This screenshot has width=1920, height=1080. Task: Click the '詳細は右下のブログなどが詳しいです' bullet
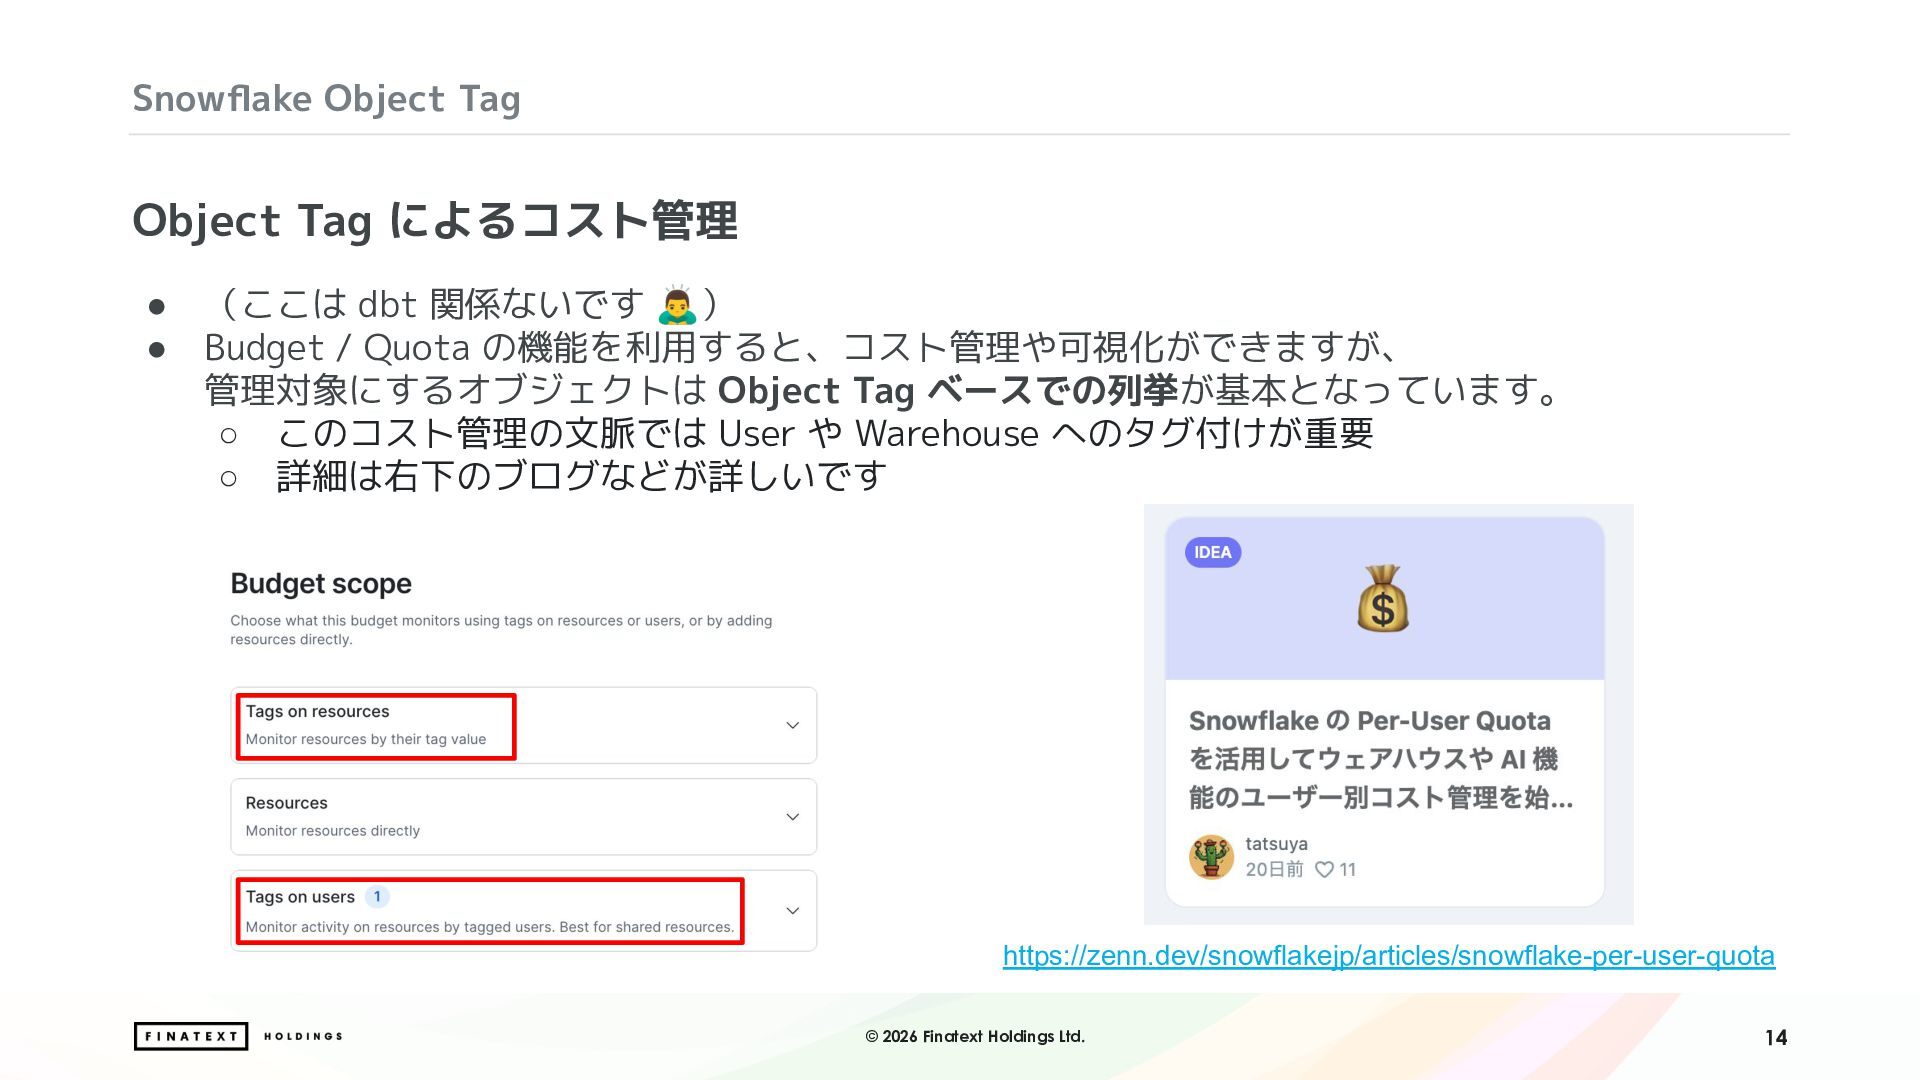[x=582, y=476]
